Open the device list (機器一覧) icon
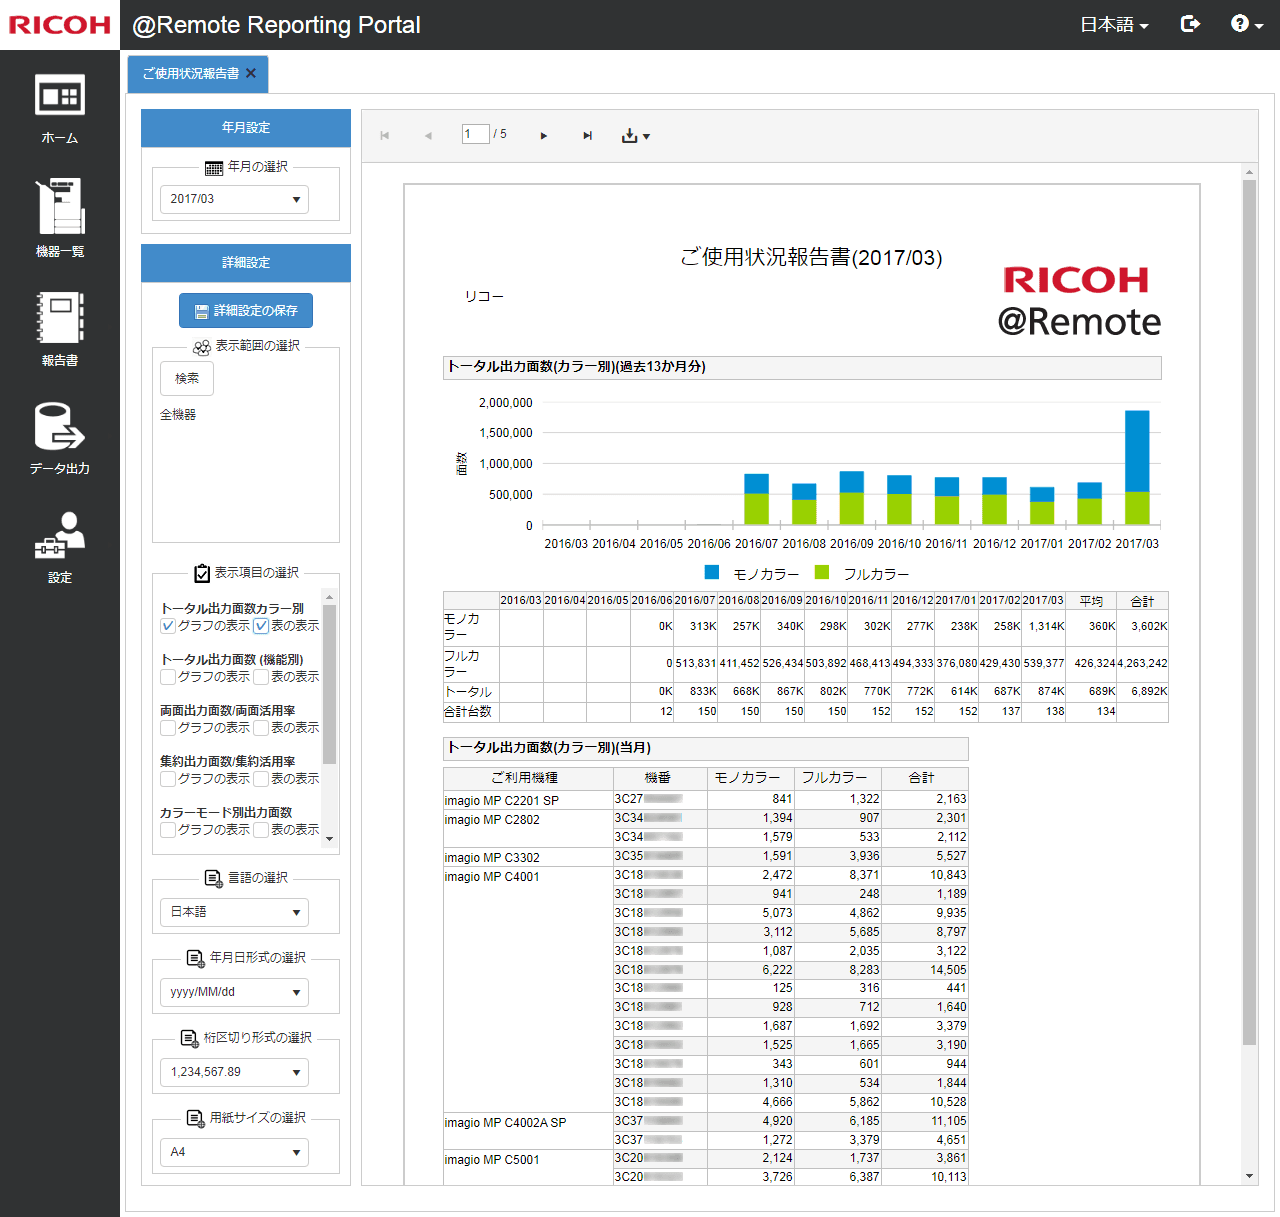The image size is (1280, 1217). [x=60, y=217]
